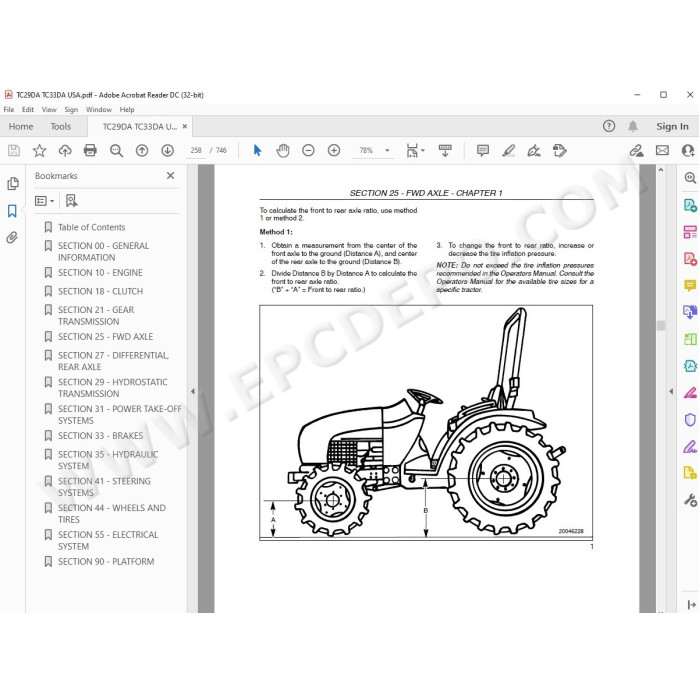Open the Find text magnifier tool

(x=117, y=150)
